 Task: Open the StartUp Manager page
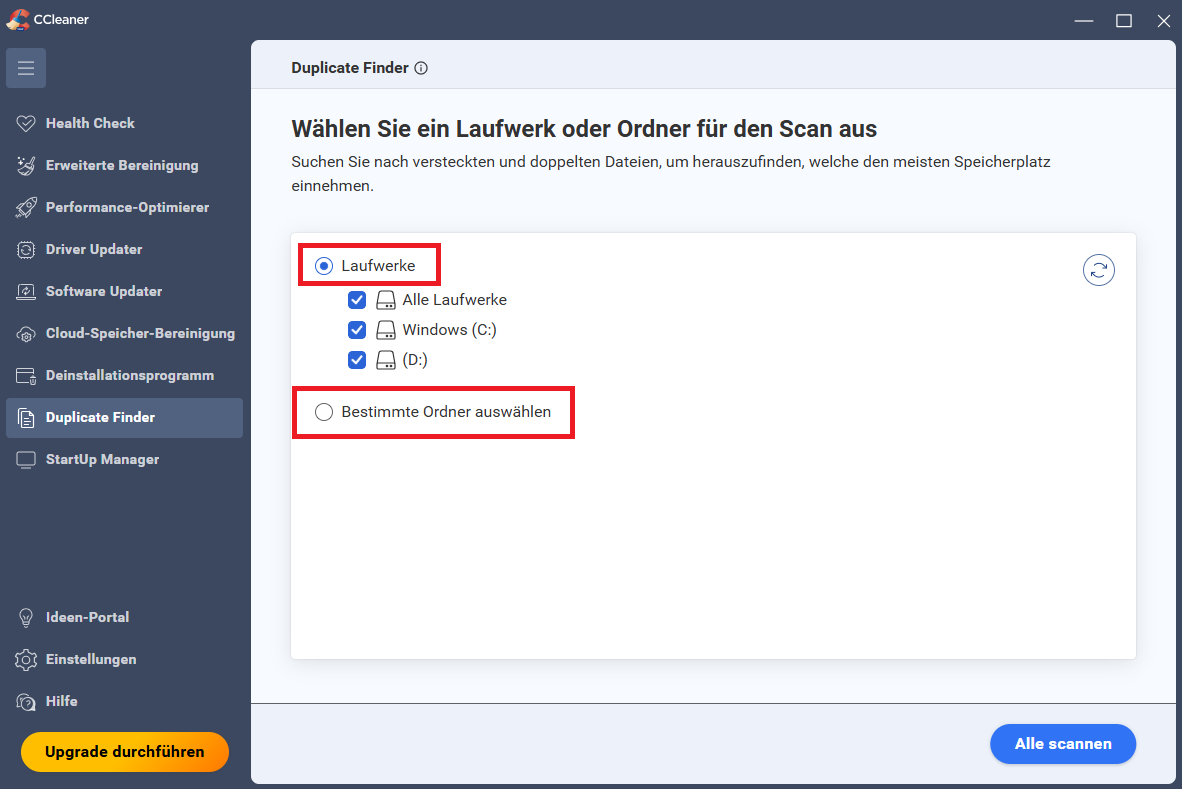(x=102, y=459)
